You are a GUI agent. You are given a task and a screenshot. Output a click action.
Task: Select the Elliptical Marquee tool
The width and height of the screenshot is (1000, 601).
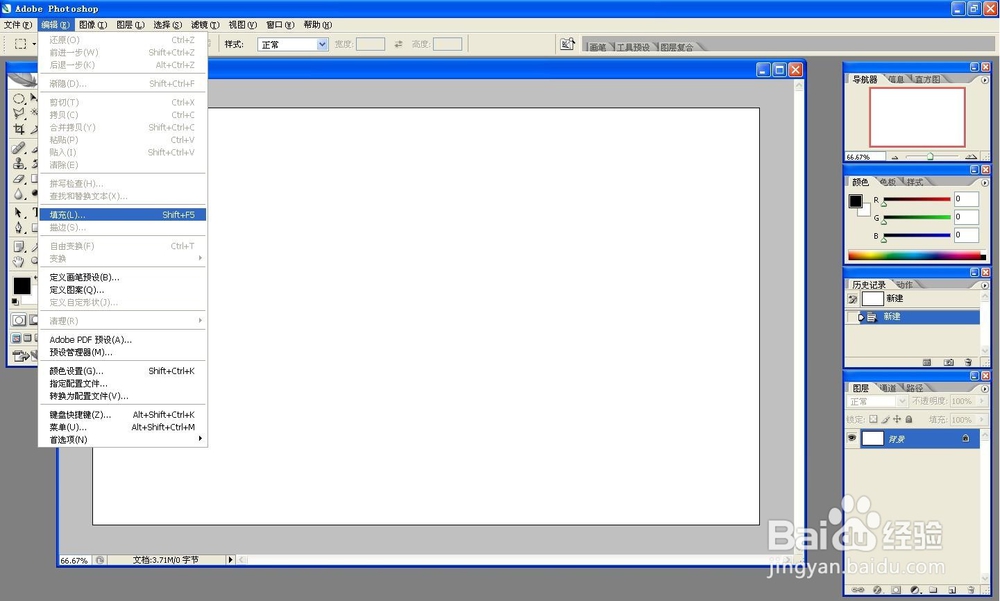(x=19, y=99)
